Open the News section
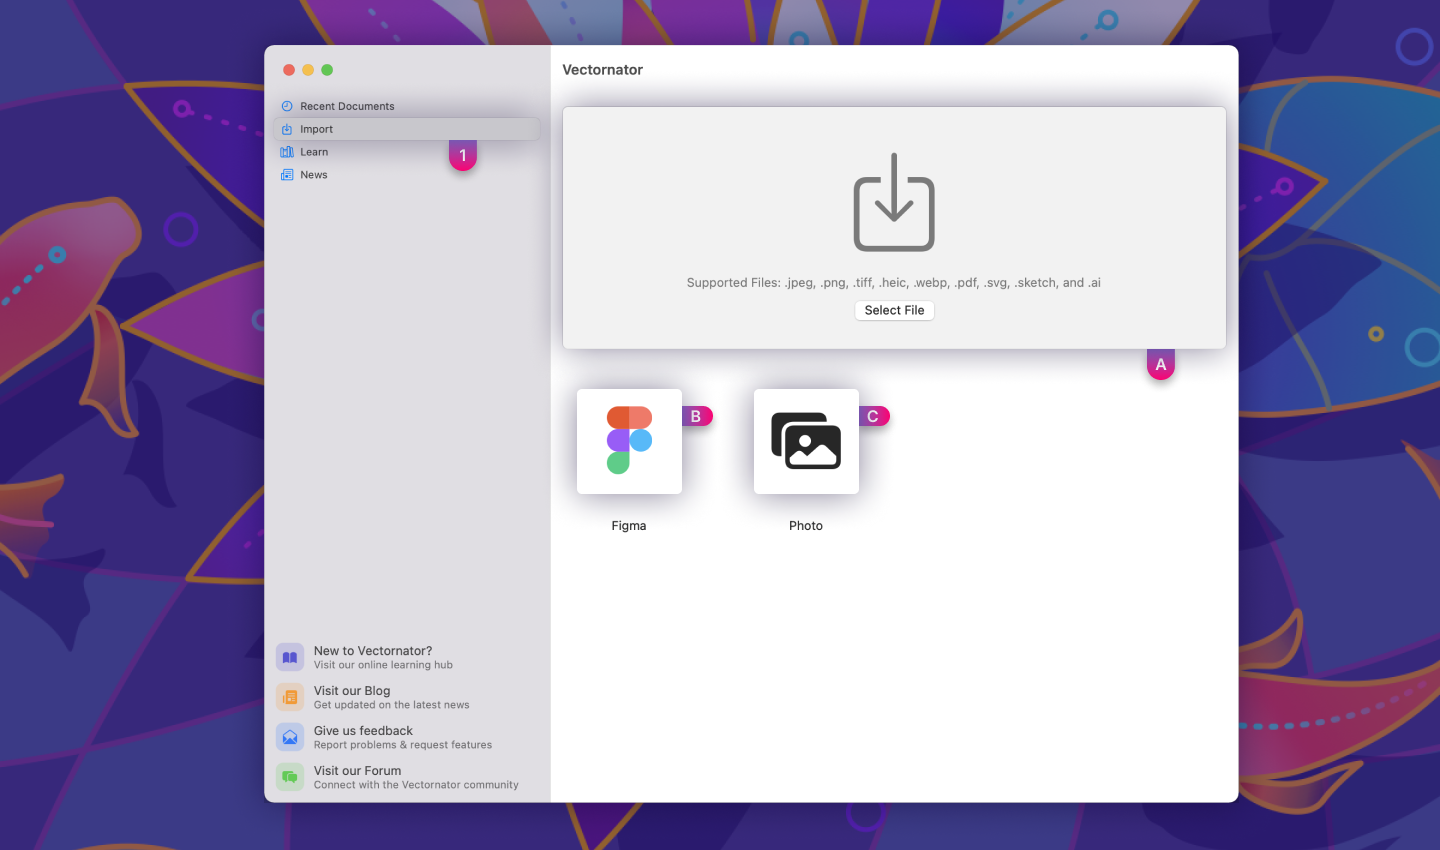The width and height of the screenshot is (1440, 850). coord(406,175)
